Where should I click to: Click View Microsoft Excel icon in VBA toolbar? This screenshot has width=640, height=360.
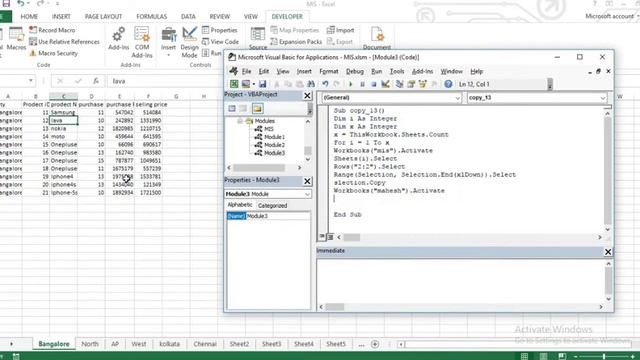234,84
